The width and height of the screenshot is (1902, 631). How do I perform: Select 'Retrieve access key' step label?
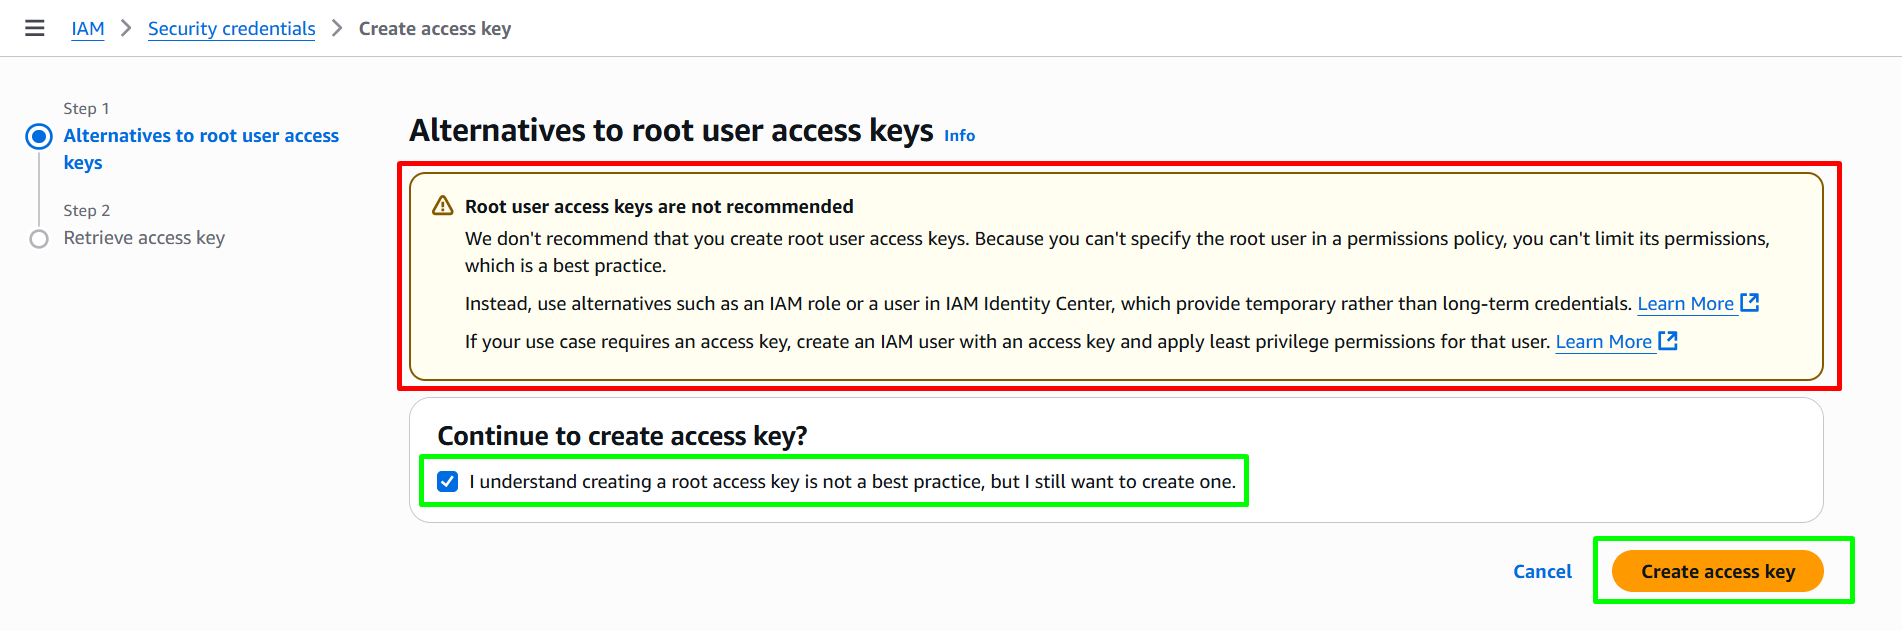point(144,238)
